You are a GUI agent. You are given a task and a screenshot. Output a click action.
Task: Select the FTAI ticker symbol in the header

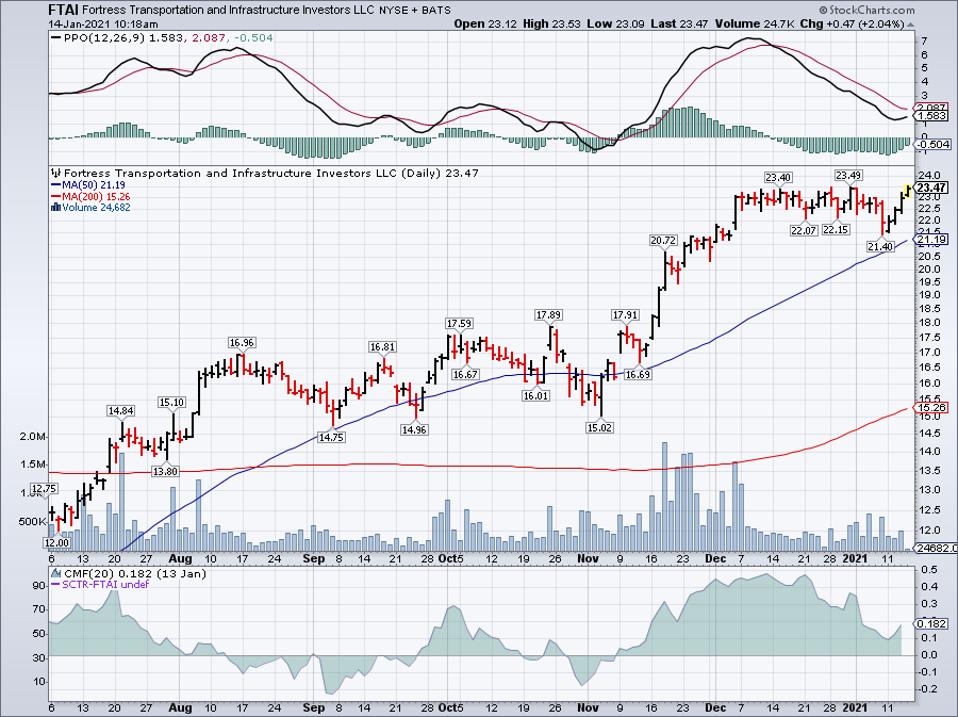[x=63, y=10]
